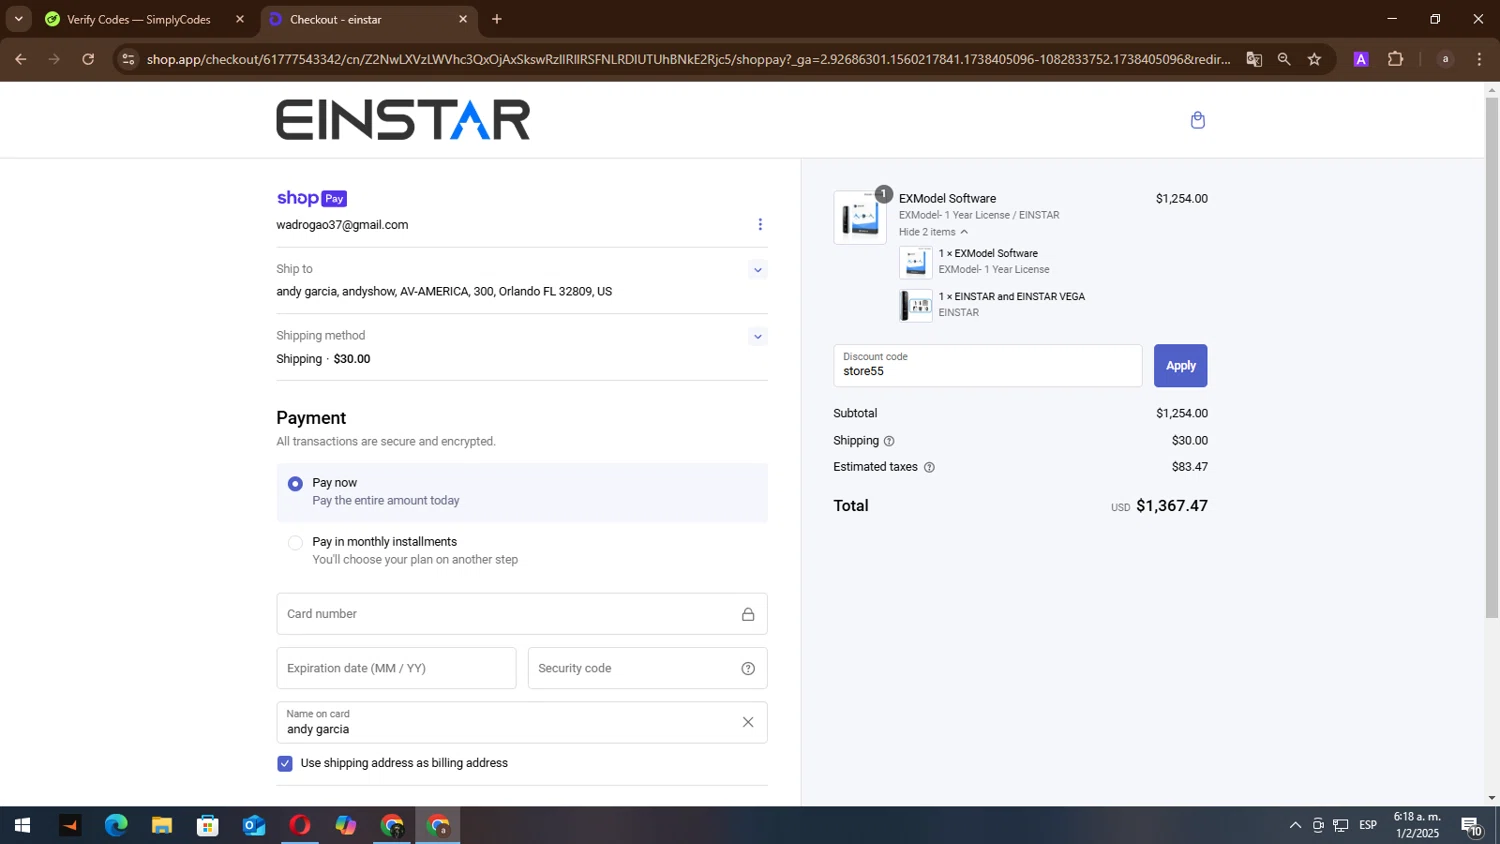Viewport: 1500px width, 844px height.
Task: Click the Discount code input field
Action: click(x=987, y=366)
